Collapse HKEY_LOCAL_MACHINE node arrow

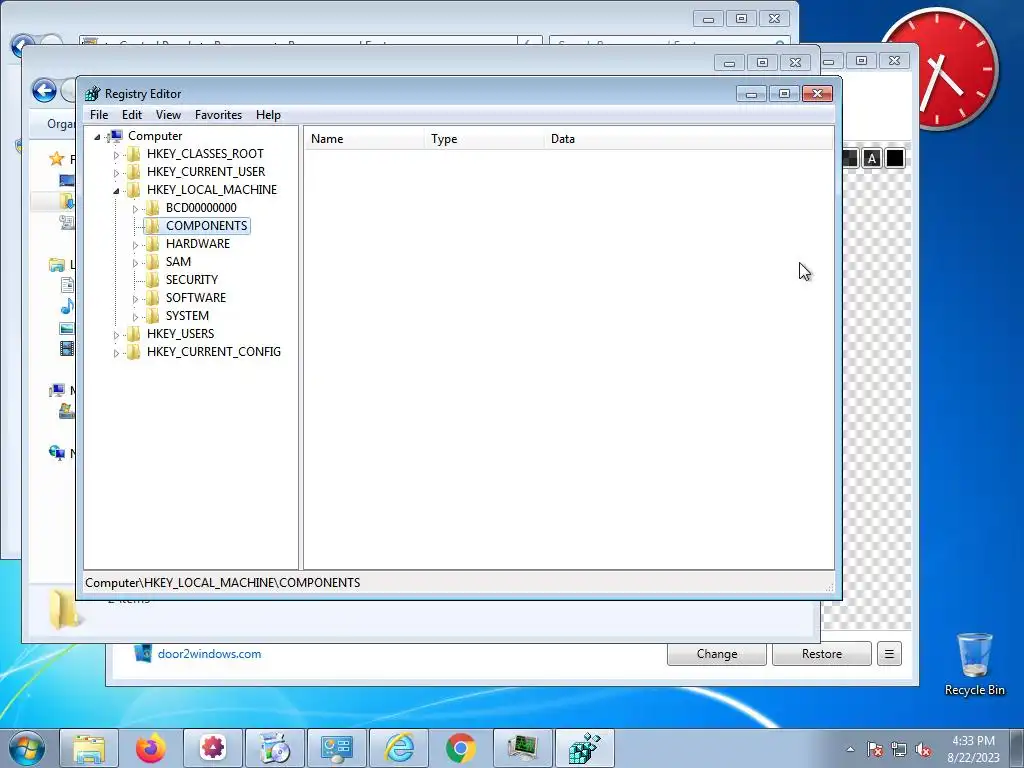[x=116, y=191]
